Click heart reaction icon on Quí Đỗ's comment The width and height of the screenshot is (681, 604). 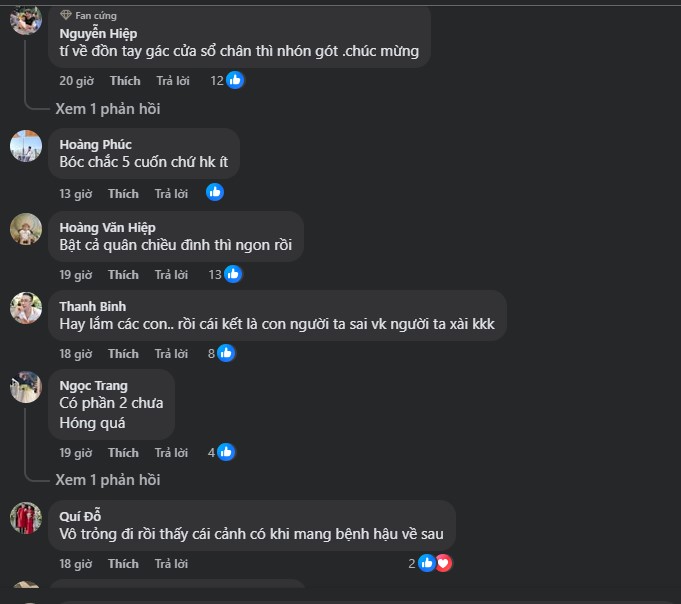(443, 563)
